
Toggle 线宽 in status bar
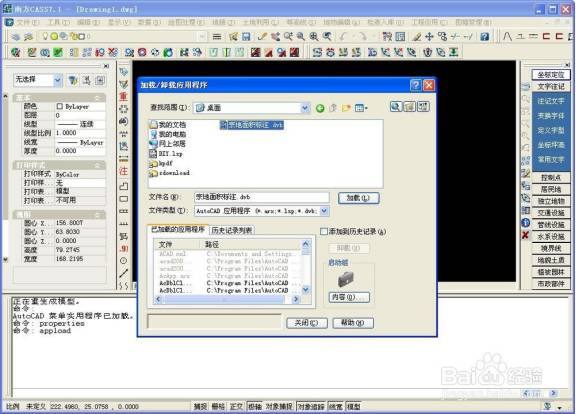(335, 406)
